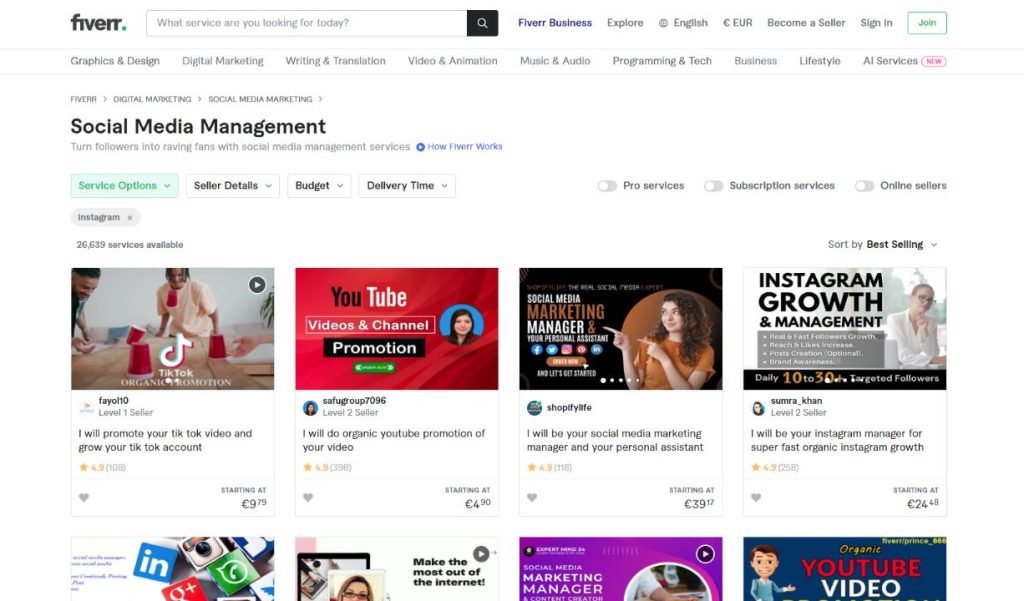The image size is (1024, 601).
Task: Play video icon on fayol10 TikTok gig
Action: point(257,285)
